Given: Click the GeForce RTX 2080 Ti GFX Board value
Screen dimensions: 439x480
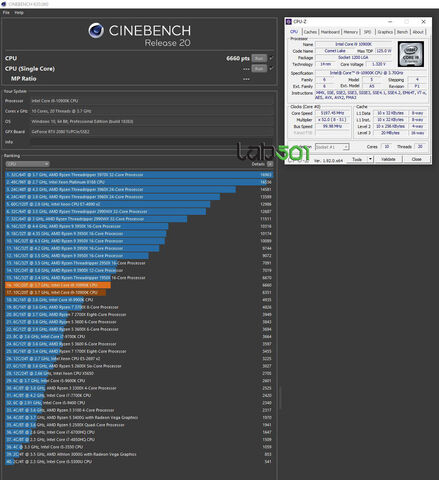Looking at the screenshot, I should click(x=60, y=132).
